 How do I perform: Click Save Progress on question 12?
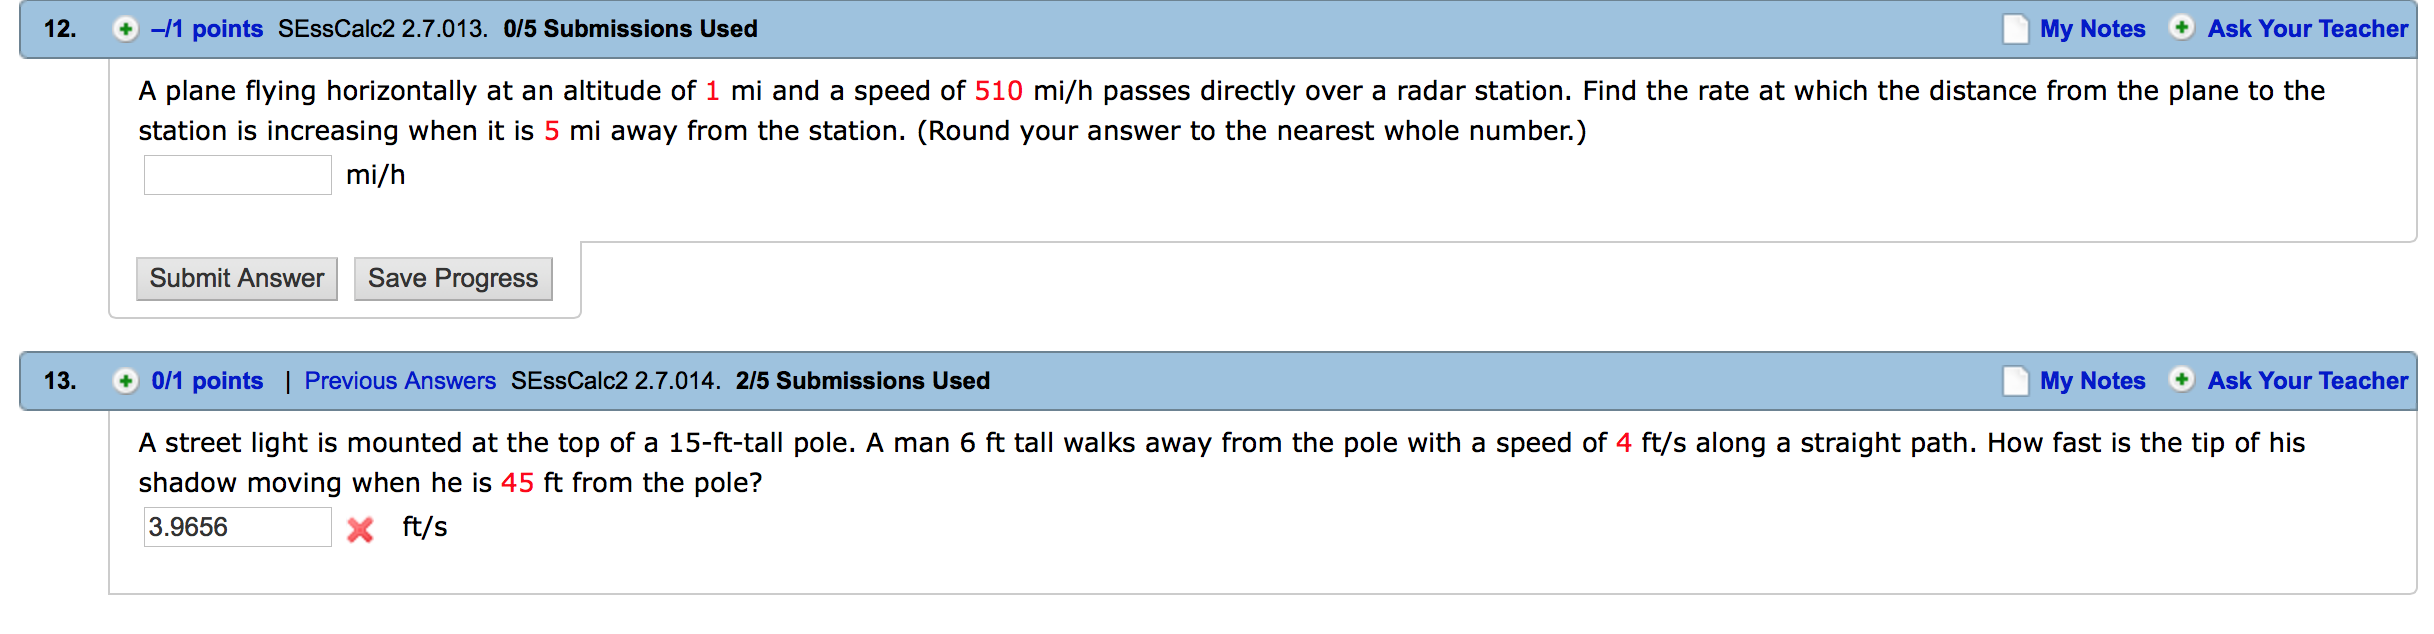[x=452, y=278]
